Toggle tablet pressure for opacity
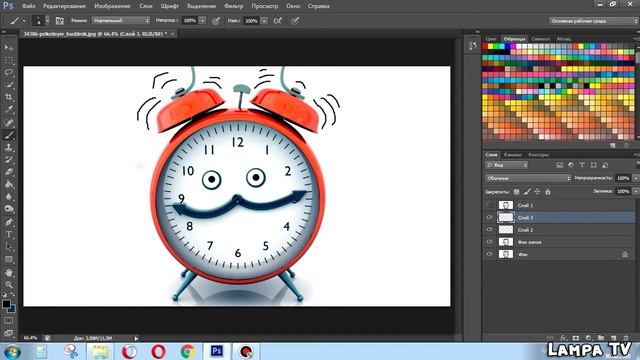Image resolution: width=640 pixels, height=360 pixels. tap(216, 20)
